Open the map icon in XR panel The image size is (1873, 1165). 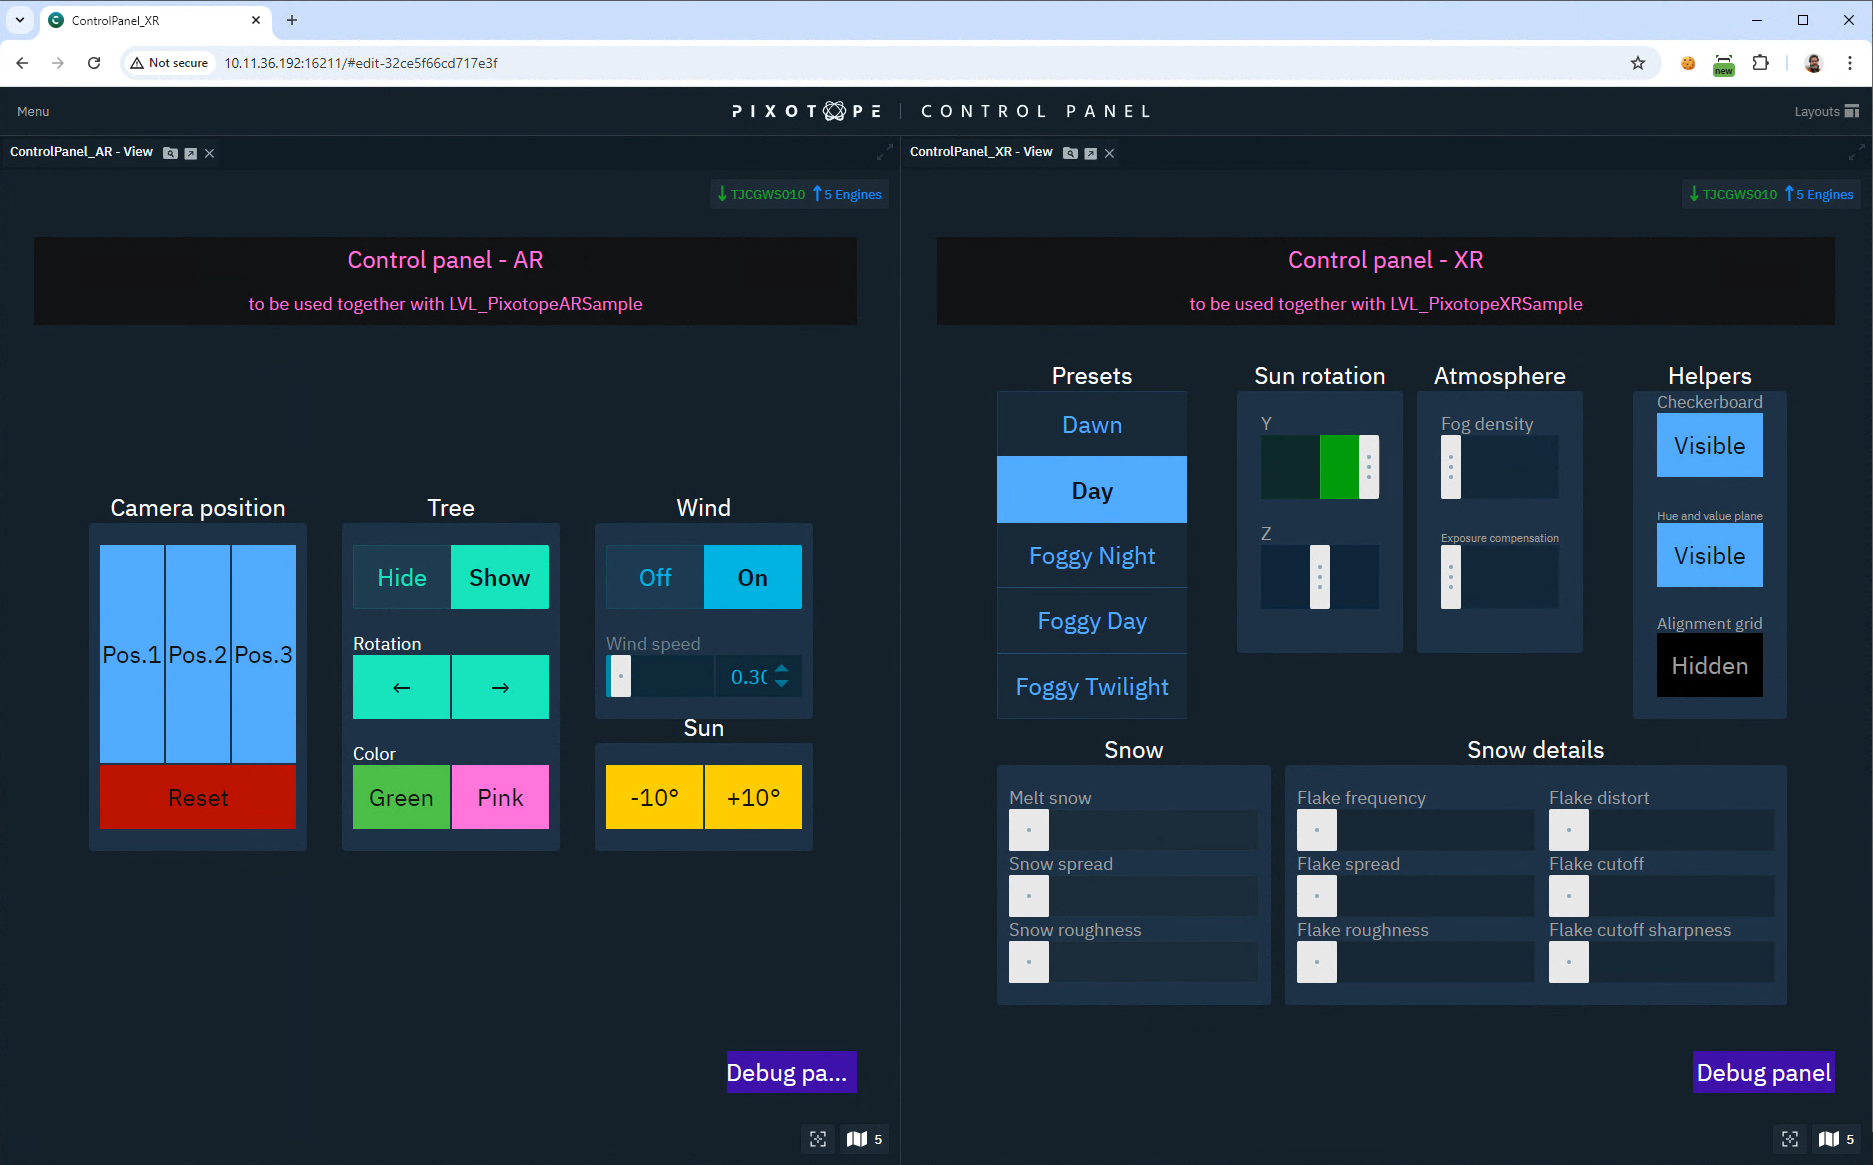1829,1139
